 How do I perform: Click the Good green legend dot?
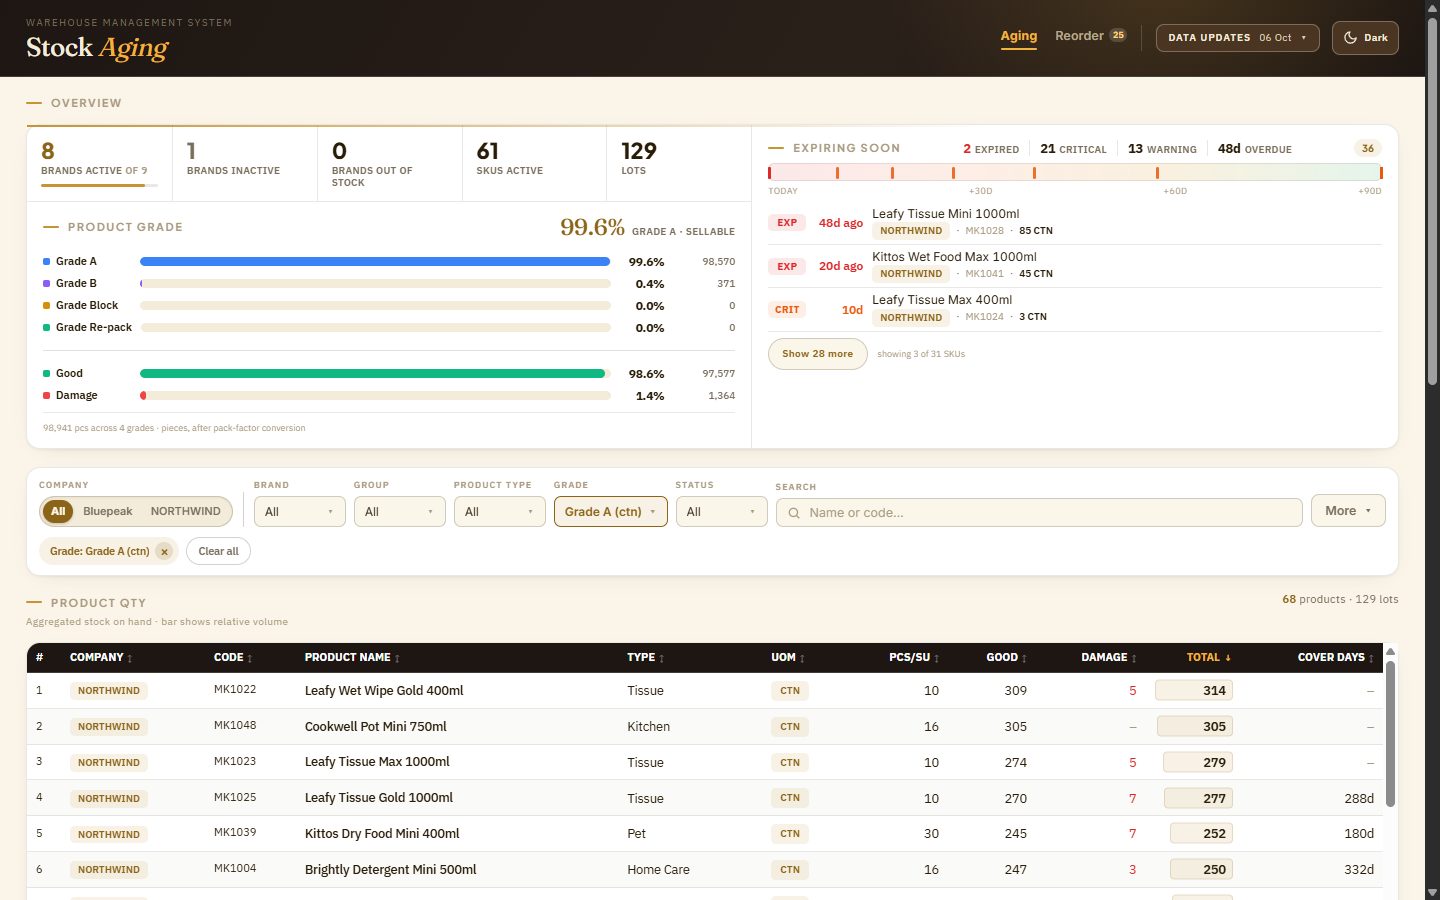pyautogui.click(x=46, y=374)
